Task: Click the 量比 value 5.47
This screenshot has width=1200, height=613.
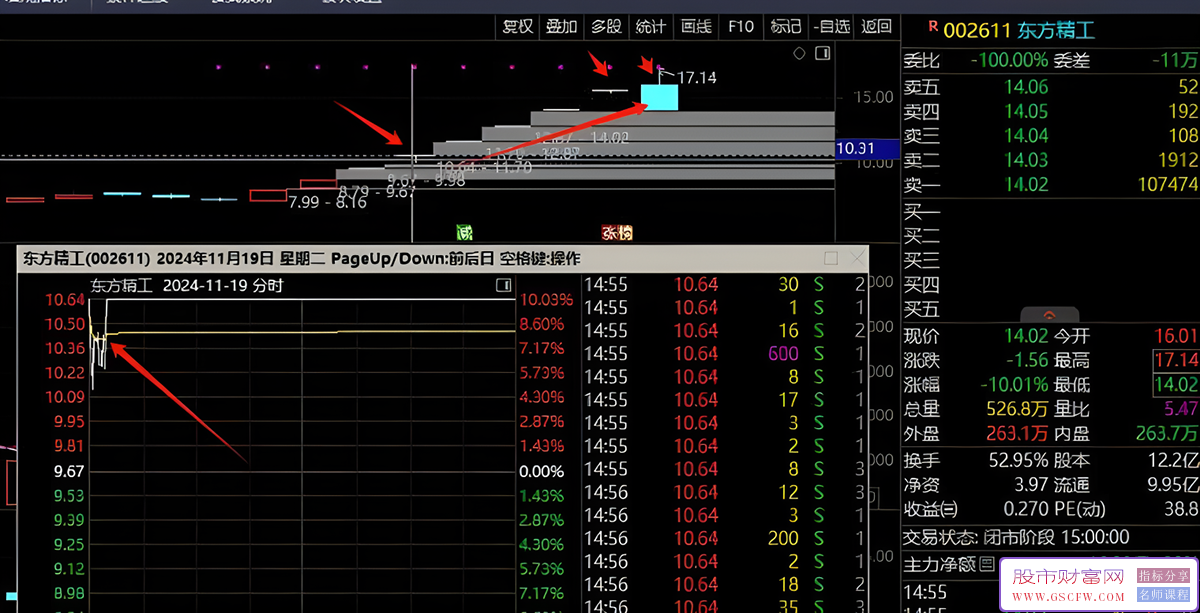Action: [x=1181, y=409]
